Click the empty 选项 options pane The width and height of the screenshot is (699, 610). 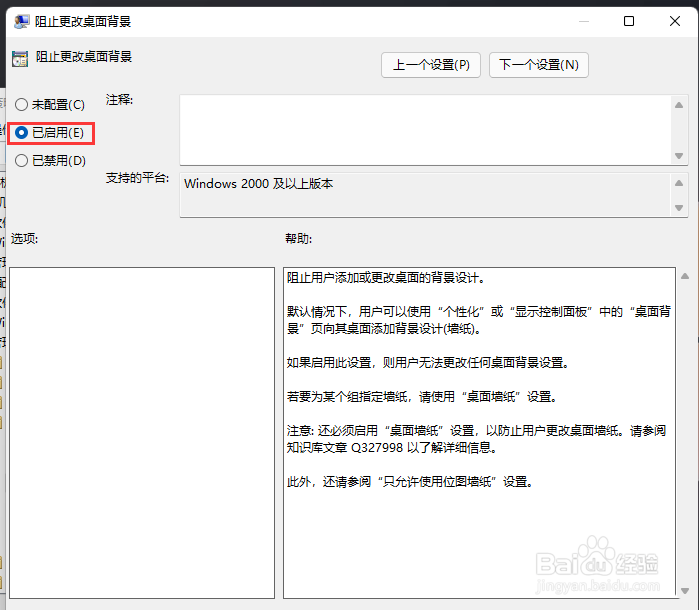point(142,433)
